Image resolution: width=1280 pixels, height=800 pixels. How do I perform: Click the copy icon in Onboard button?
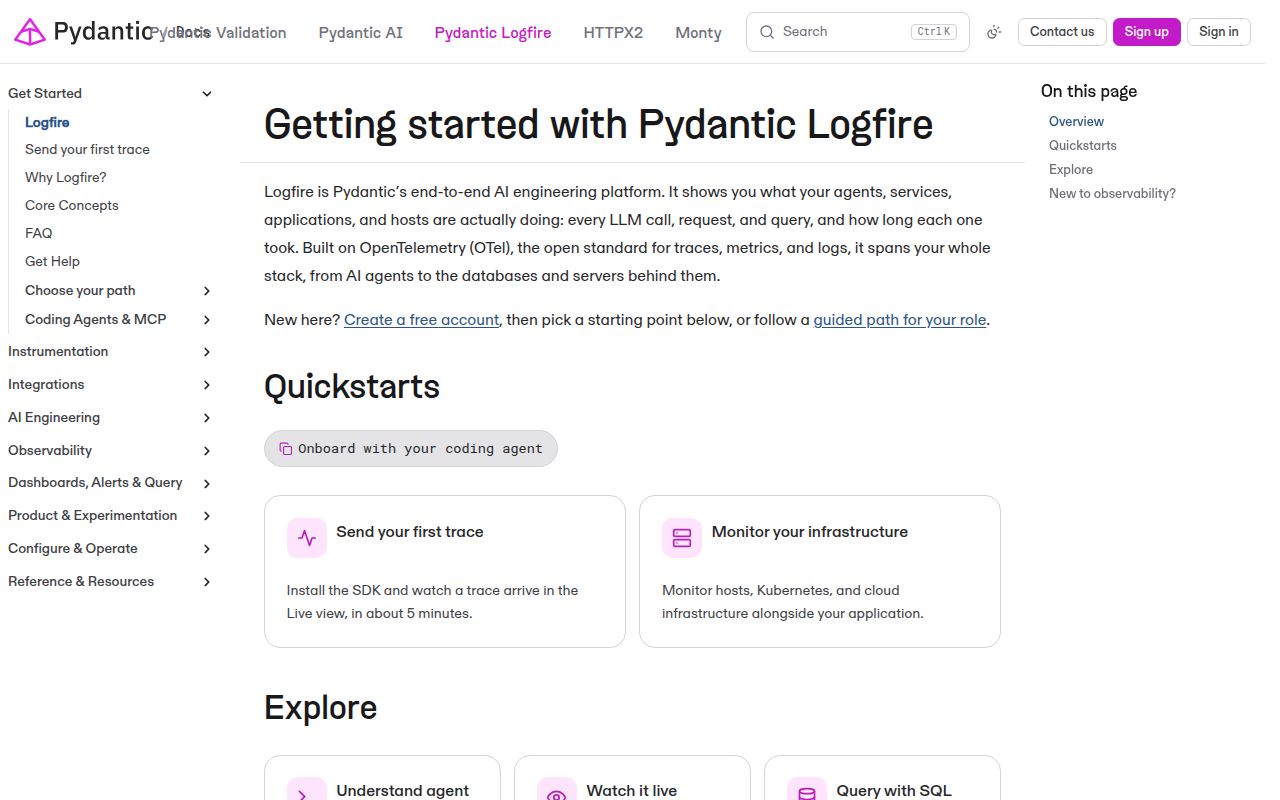click(x=285, y=449)
